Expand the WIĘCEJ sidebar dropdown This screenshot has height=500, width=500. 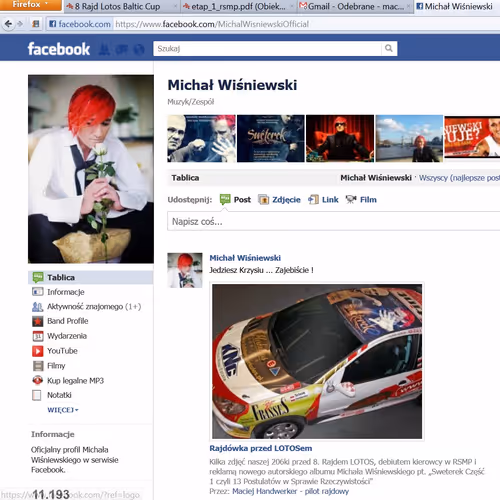63,410
